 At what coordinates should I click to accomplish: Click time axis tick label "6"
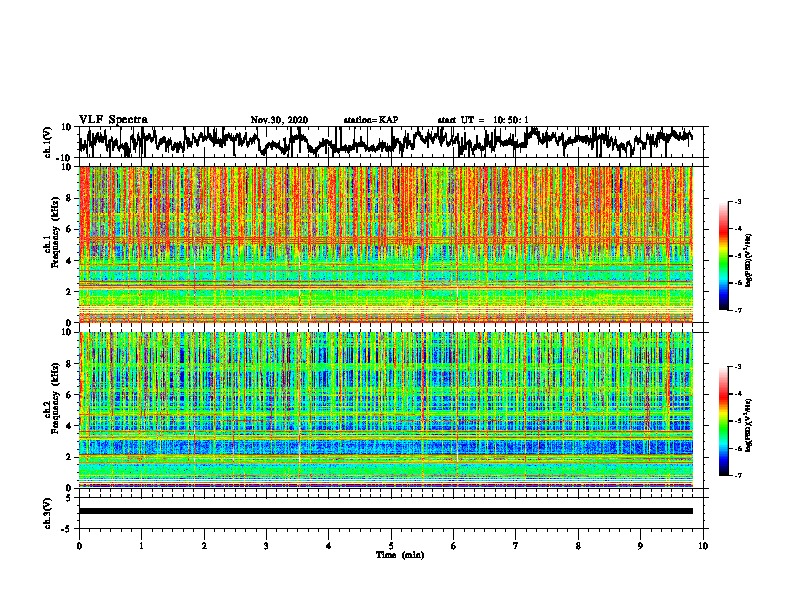[x=454, y=546]
